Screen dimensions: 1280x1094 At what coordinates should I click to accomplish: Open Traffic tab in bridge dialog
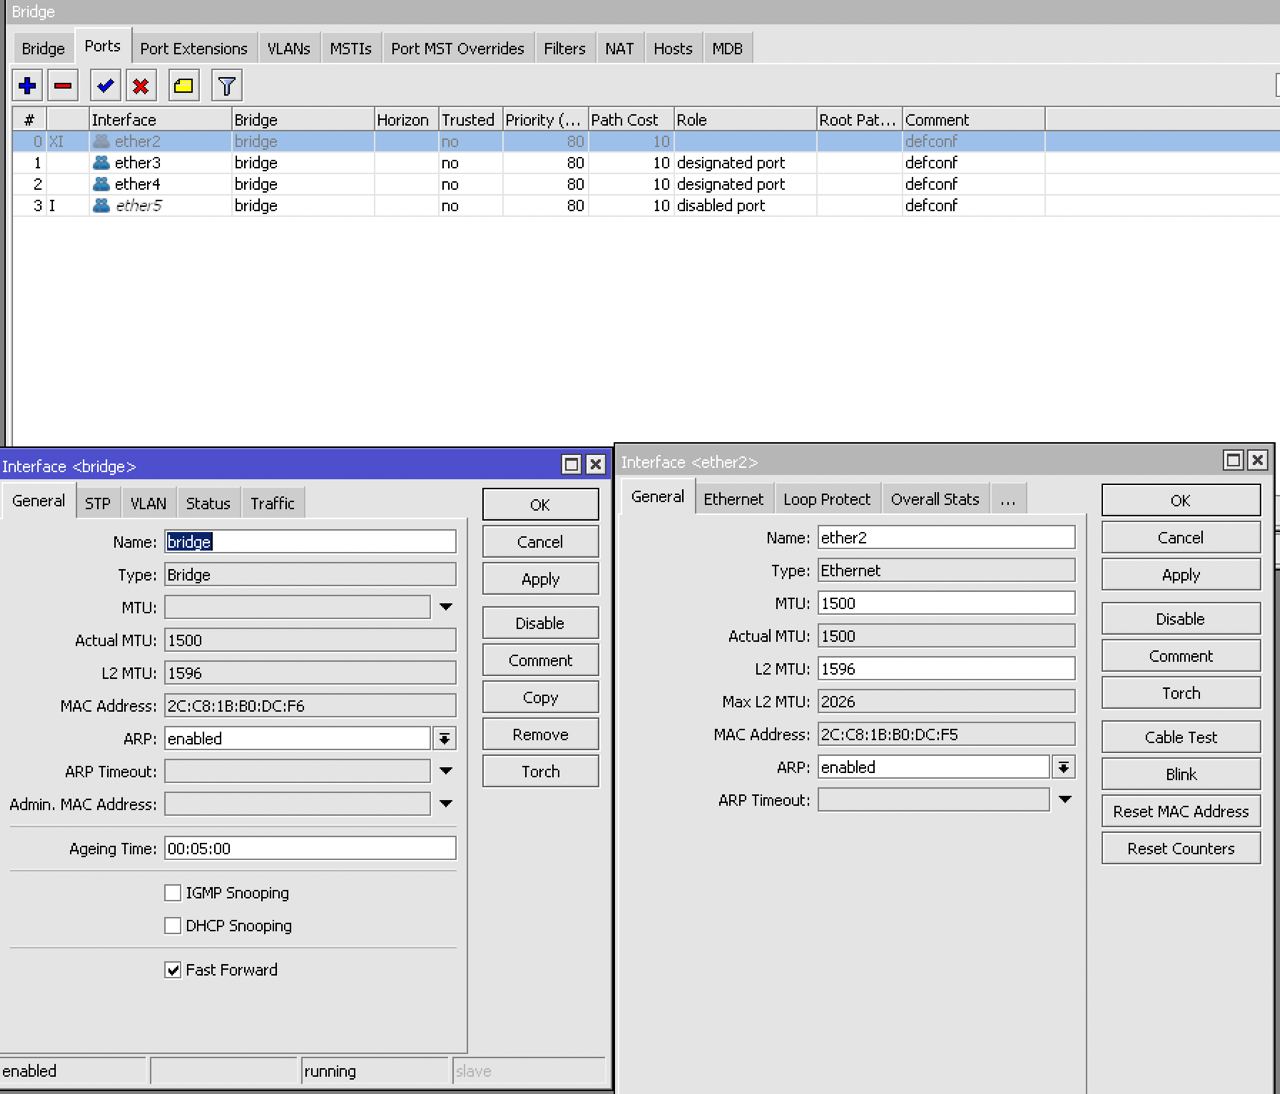click(x=273, y=503)
